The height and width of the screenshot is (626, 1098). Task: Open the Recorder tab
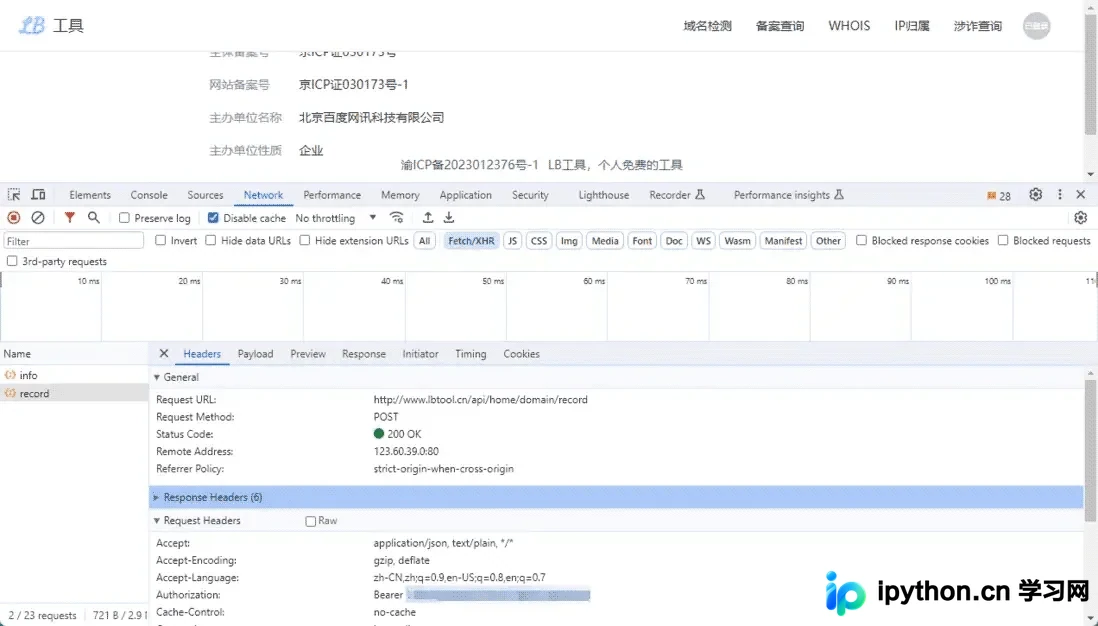(676, 195)
